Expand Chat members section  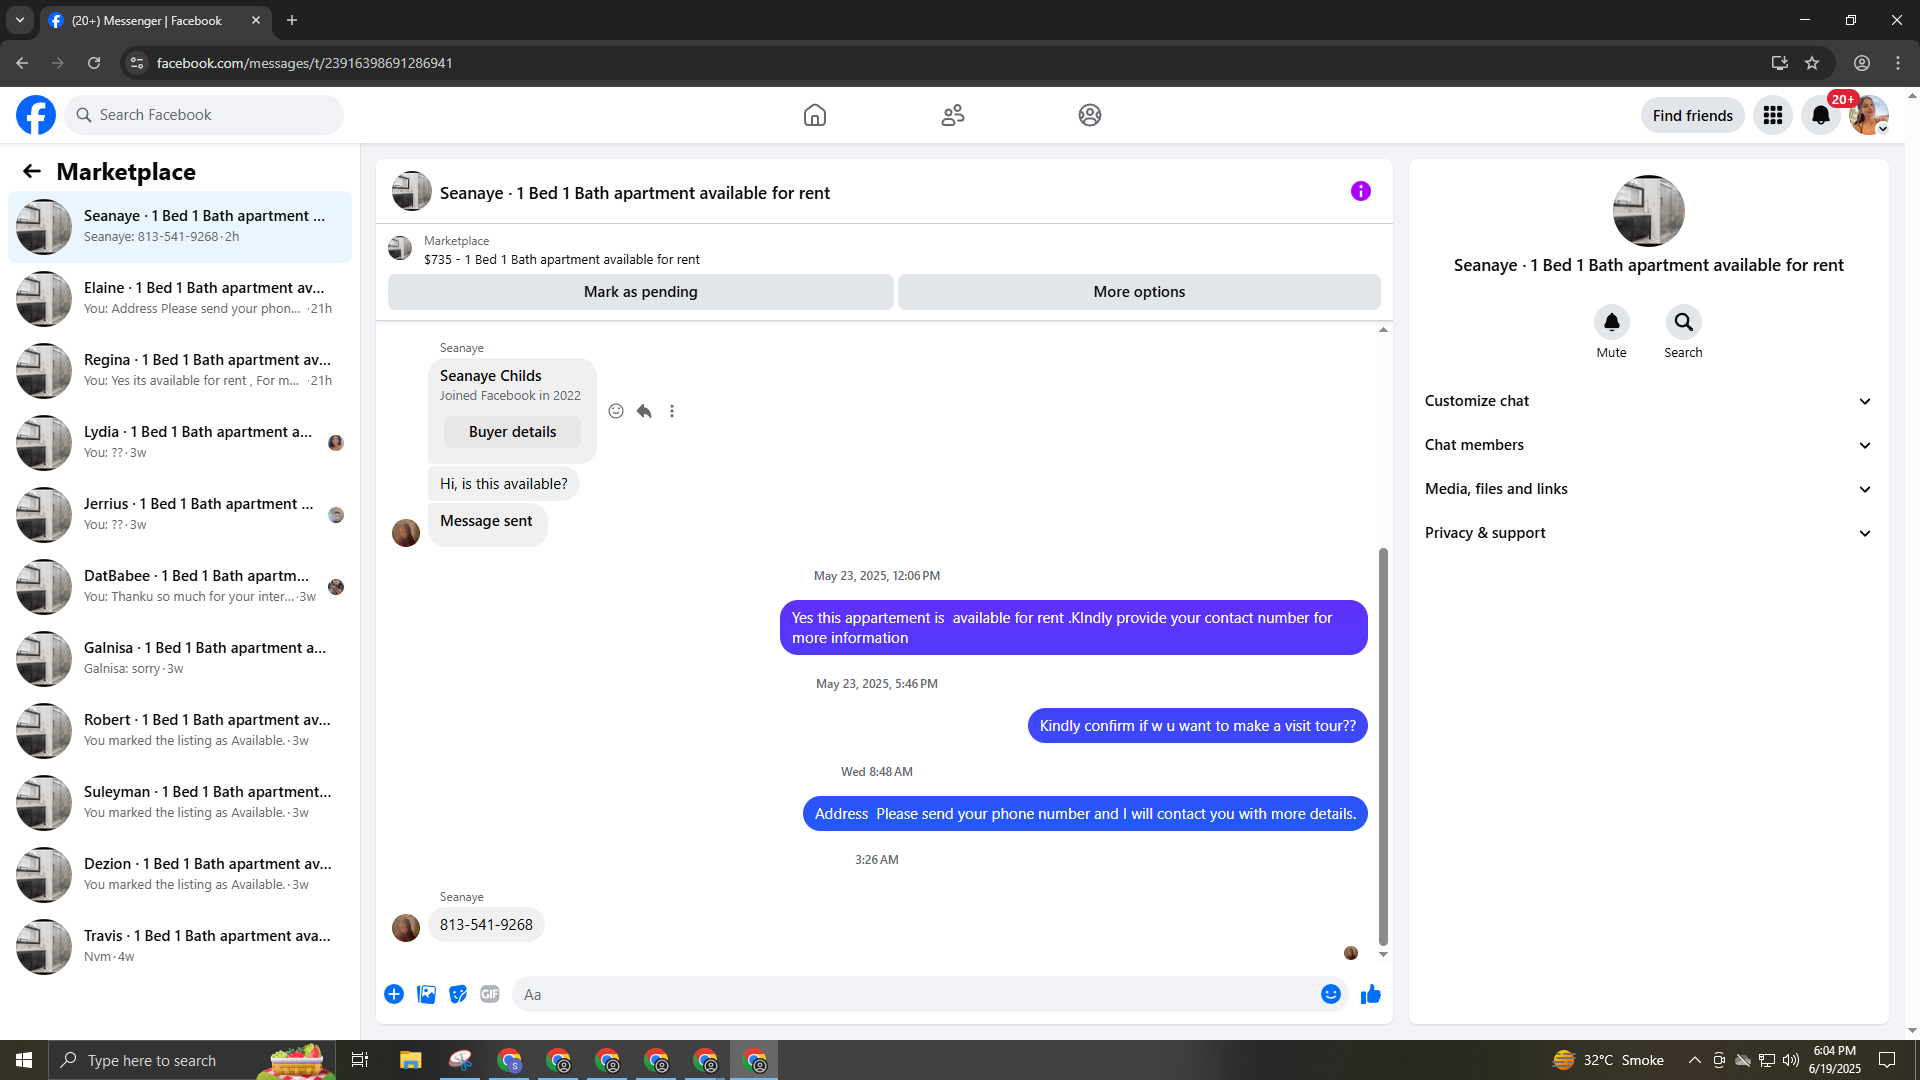tap(1648, 445)
